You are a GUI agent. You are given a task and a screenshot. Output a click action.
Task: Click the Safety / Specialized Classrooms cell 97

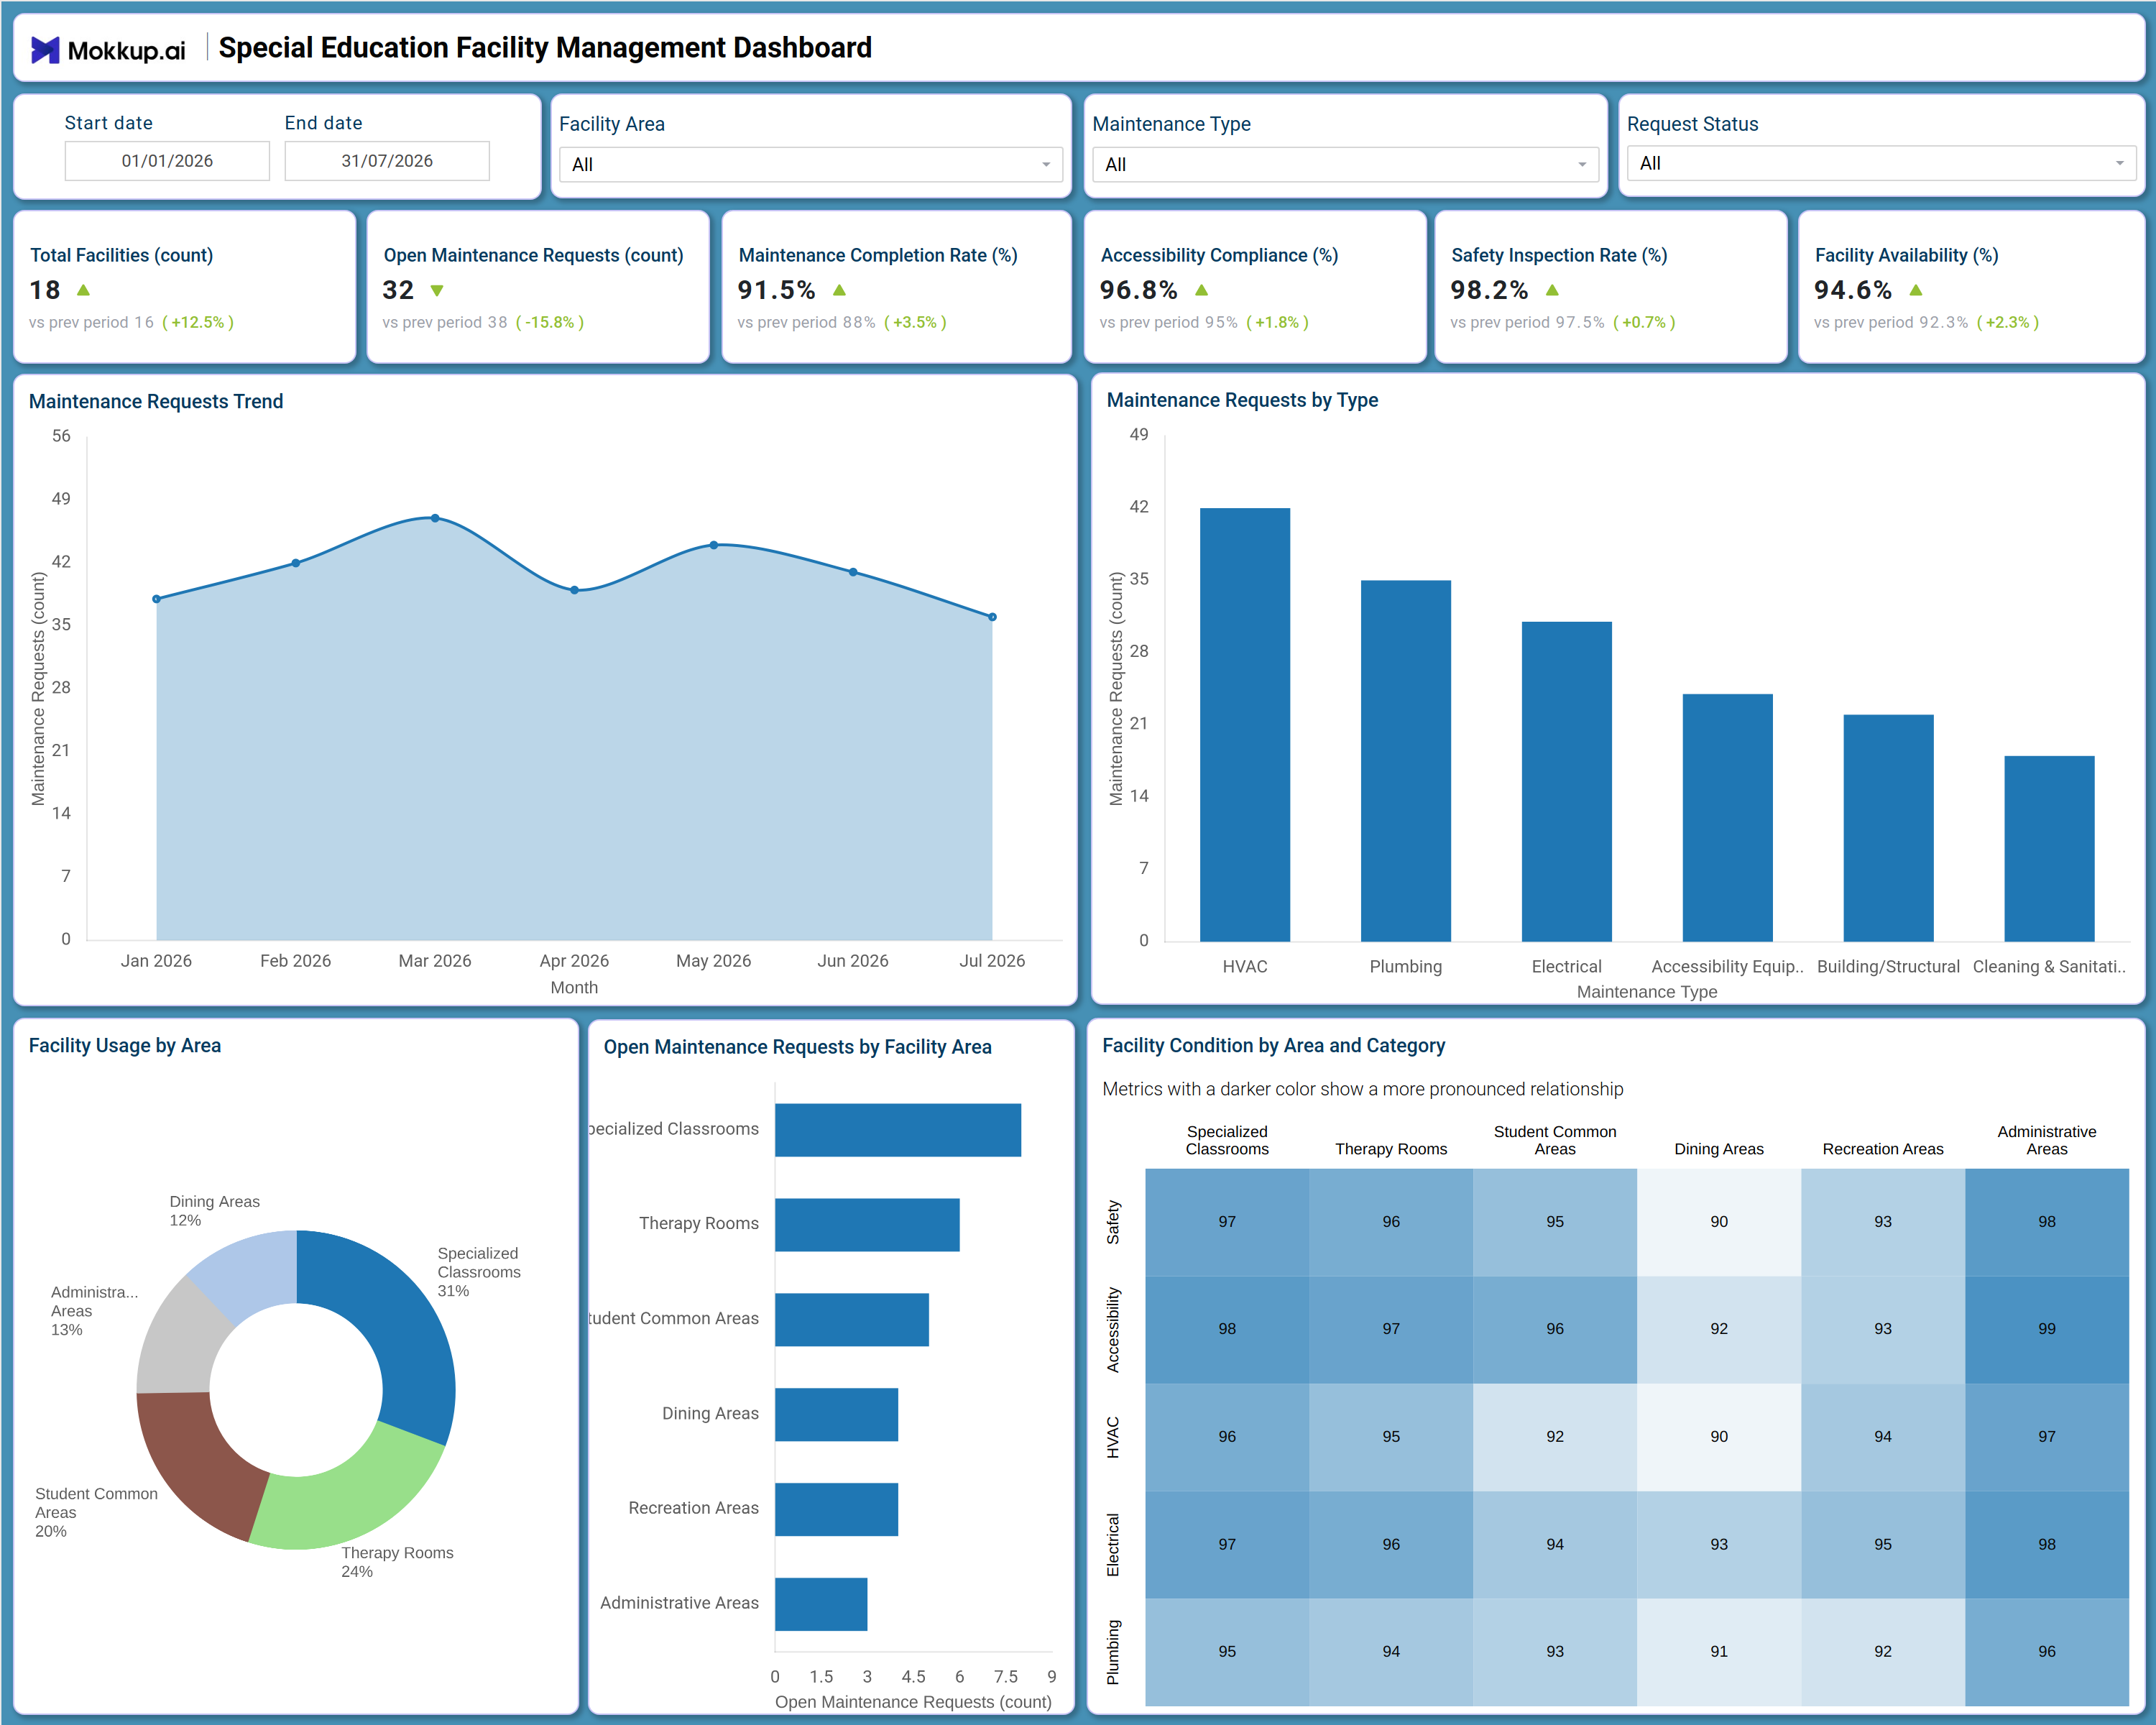(x=1227, y=1222)
